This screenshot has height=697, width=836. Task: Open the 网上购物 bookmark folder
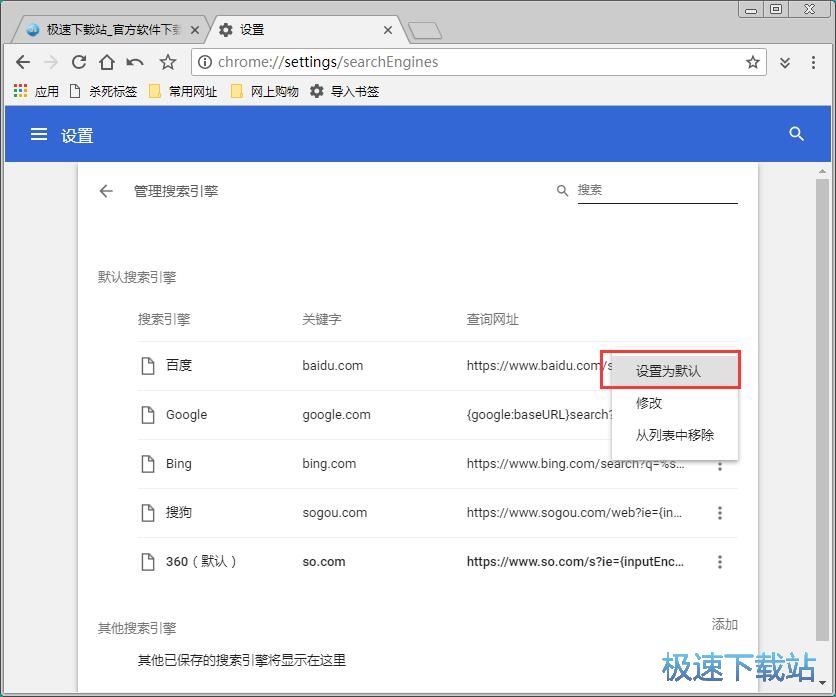pos(264,91)
